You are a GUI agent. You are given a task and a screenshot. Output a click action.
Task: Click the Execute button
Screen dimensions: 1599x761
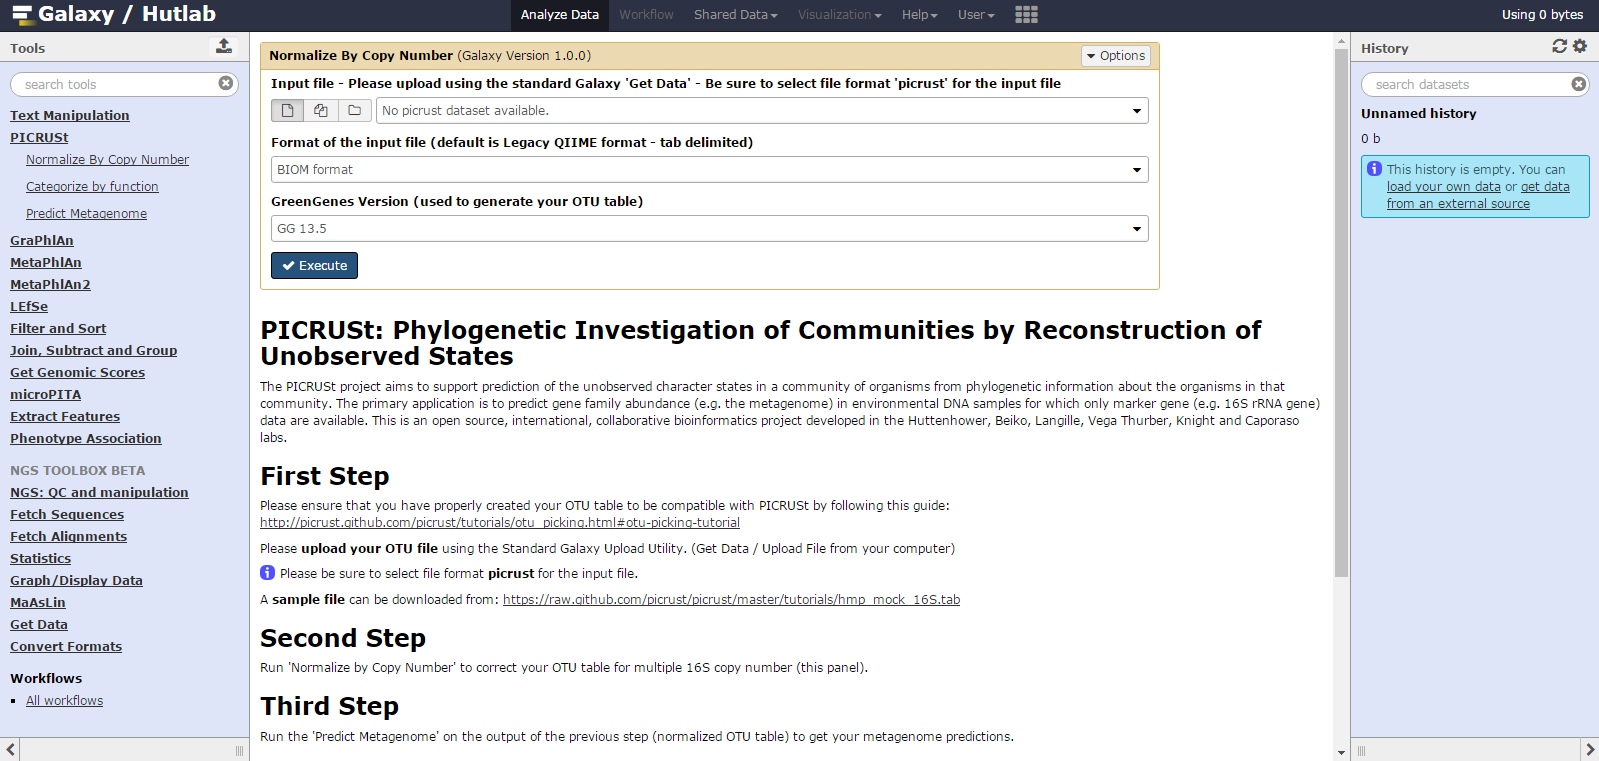tap(314, 265)
